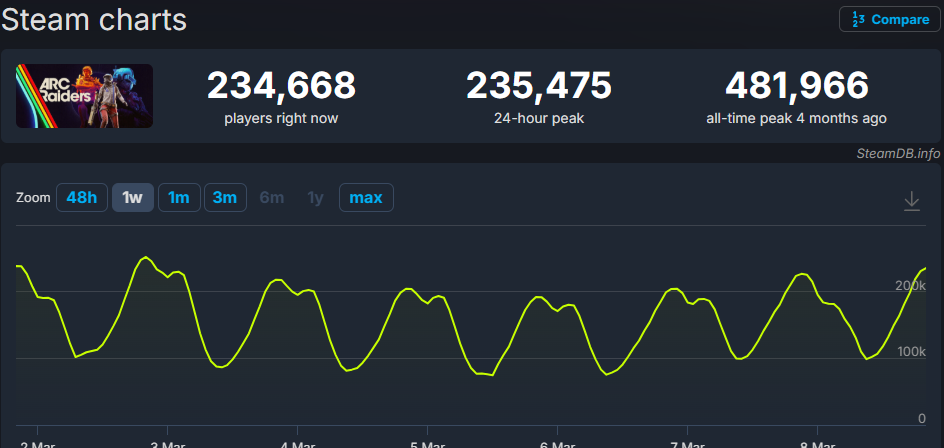This screenshot has width=944, height=448.
Task: Click the all-time peak 4 months ago label
Action: click(x=796, y=119)
